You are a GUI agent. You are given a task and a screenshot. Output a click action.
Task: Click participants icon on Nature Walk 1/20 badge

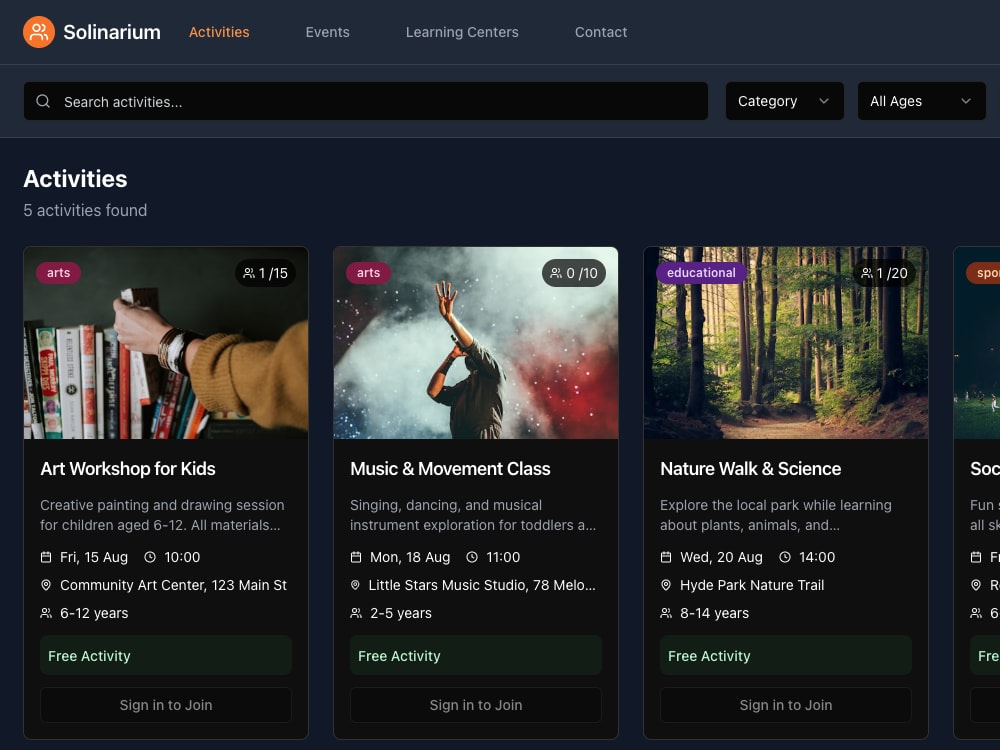[867, 273]
